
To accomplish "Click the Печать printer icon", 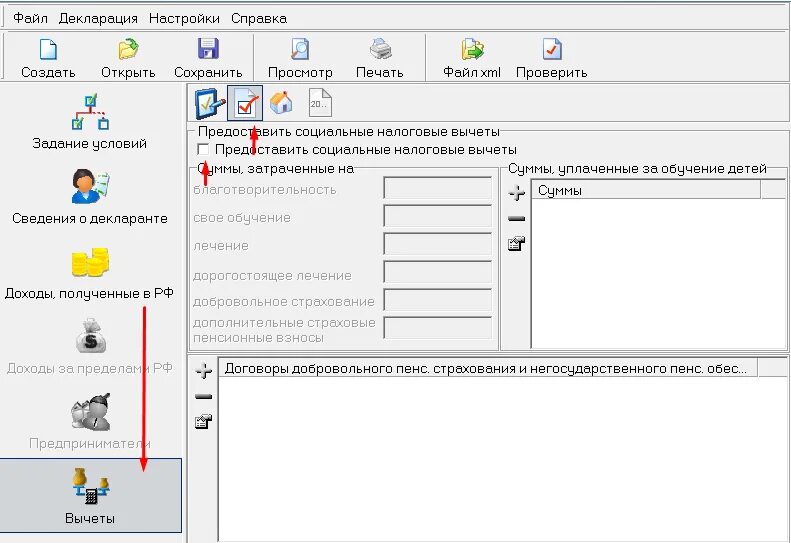I will point(380,49).
